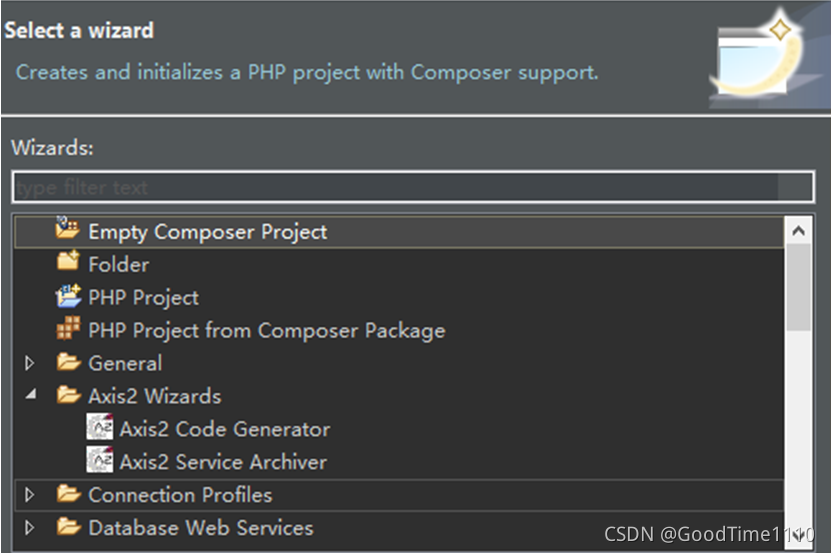831x553 pixels.
Task: Click the General folder icon
Action: (x=68, y=362)
